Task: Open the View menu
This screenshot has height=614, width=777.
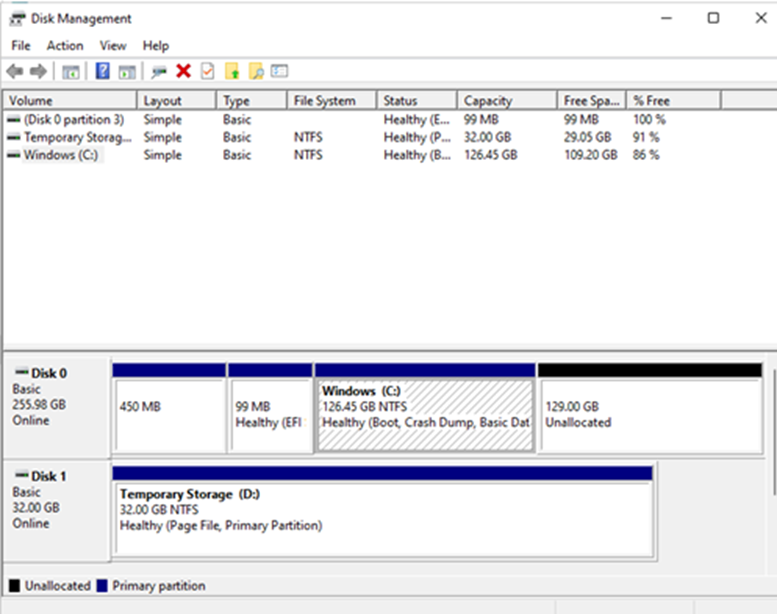Action: [x=113, y=46]
